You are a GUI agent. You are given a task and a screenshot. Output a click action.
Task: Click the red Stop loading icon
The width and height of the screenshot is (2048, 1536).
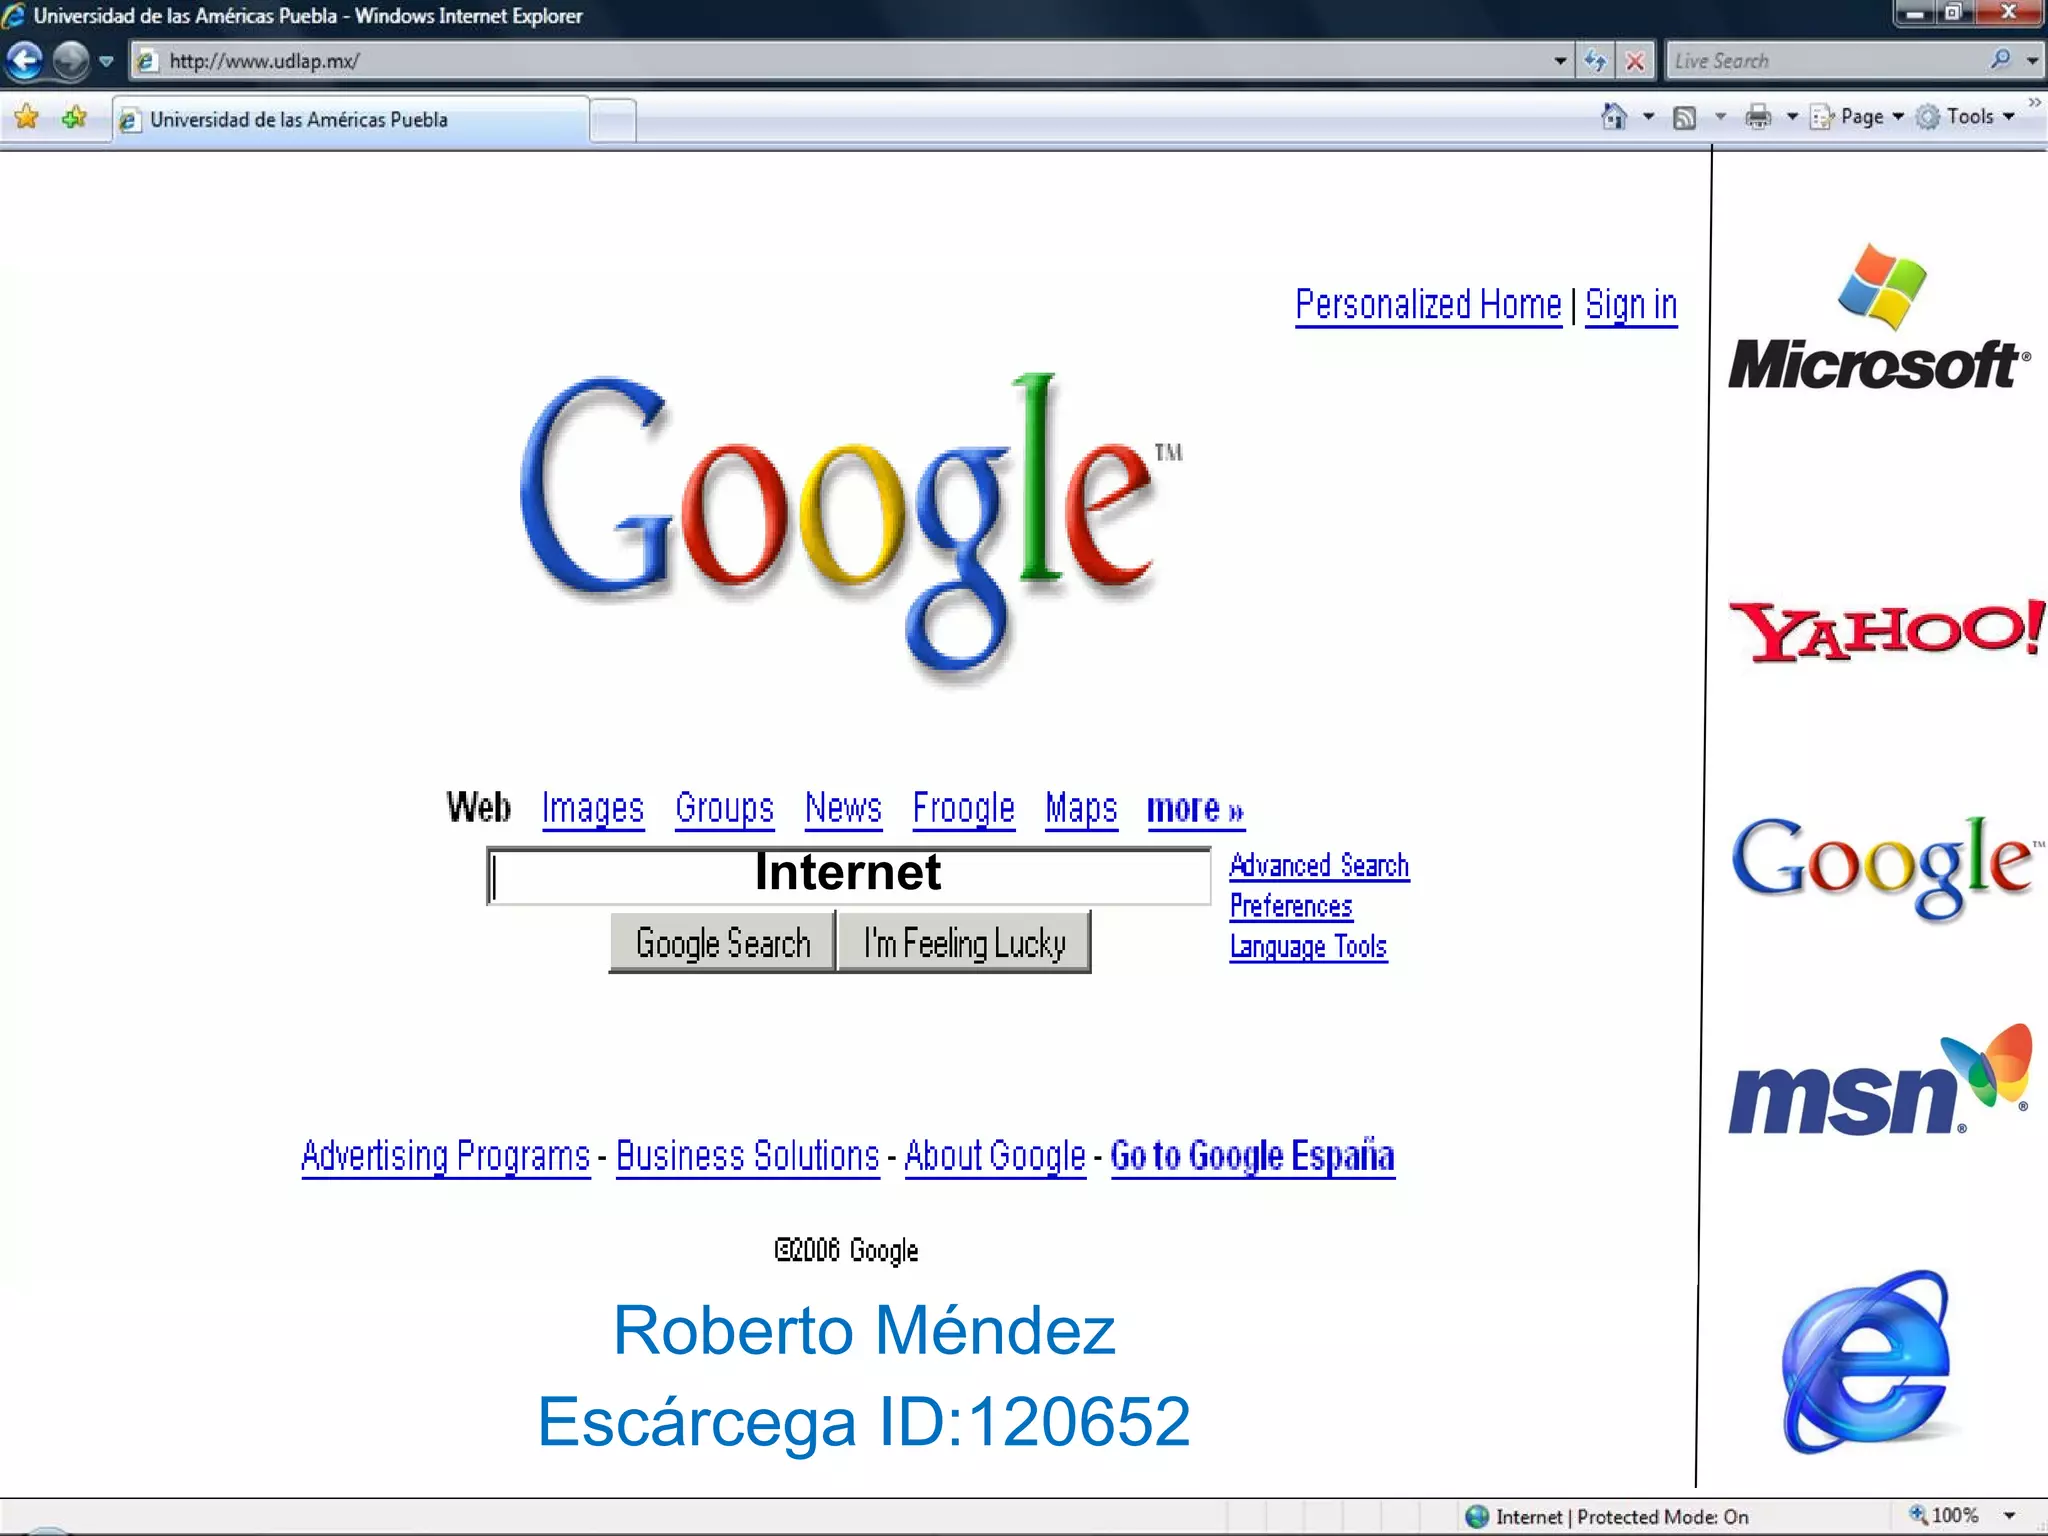(1635, 61)
